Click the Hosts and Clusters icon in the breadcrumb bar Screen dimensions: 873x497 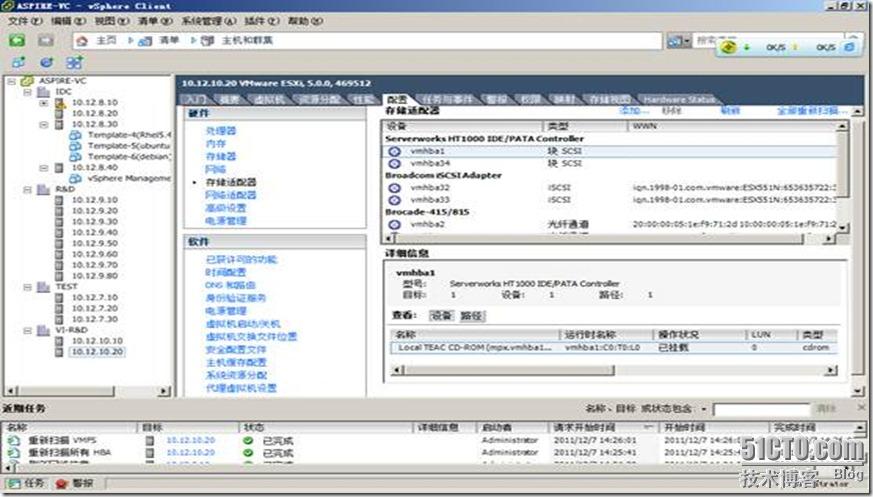coord(207,41)
